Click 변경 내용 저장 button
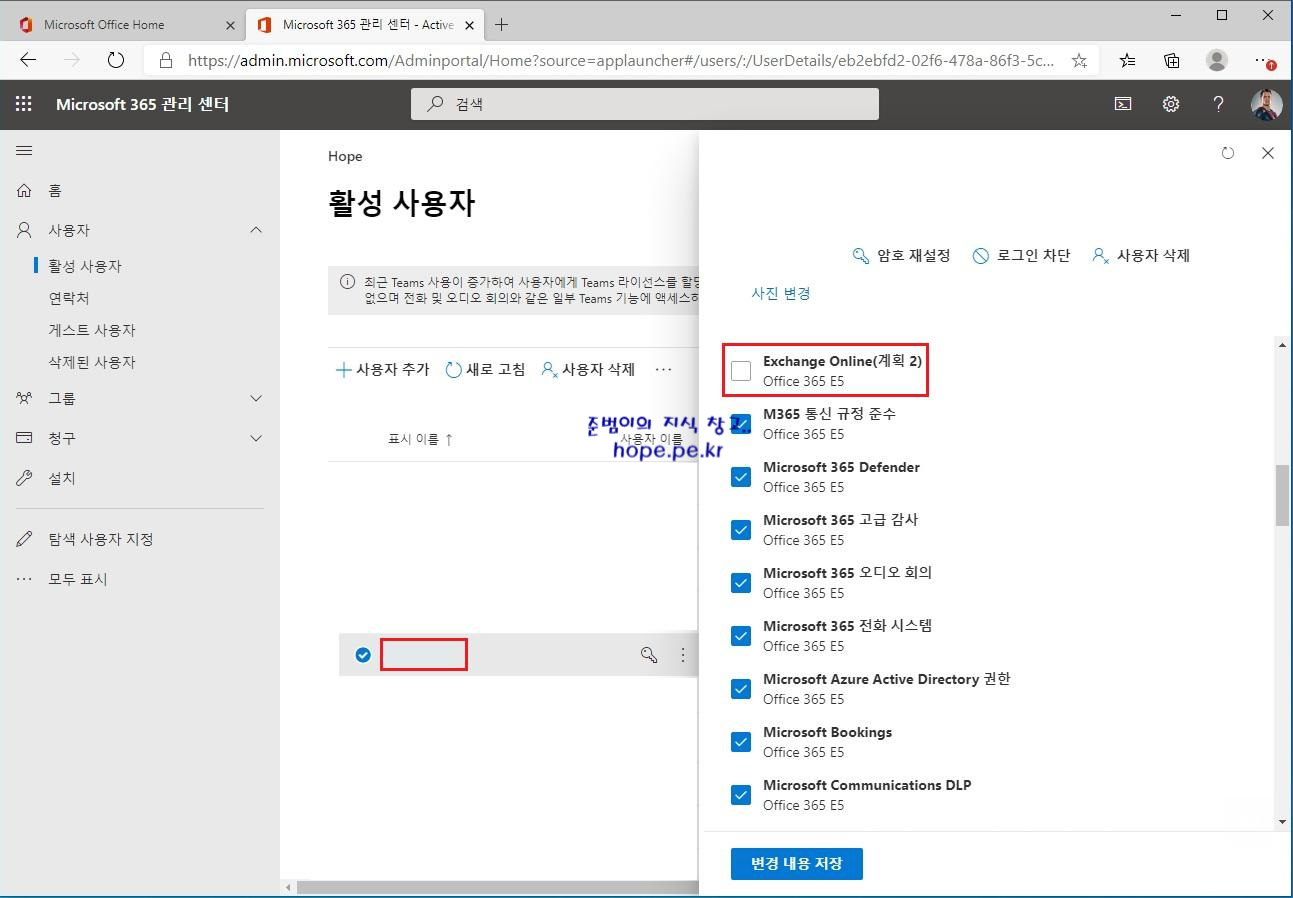1293x898 pixels. (x=797, y=863)
